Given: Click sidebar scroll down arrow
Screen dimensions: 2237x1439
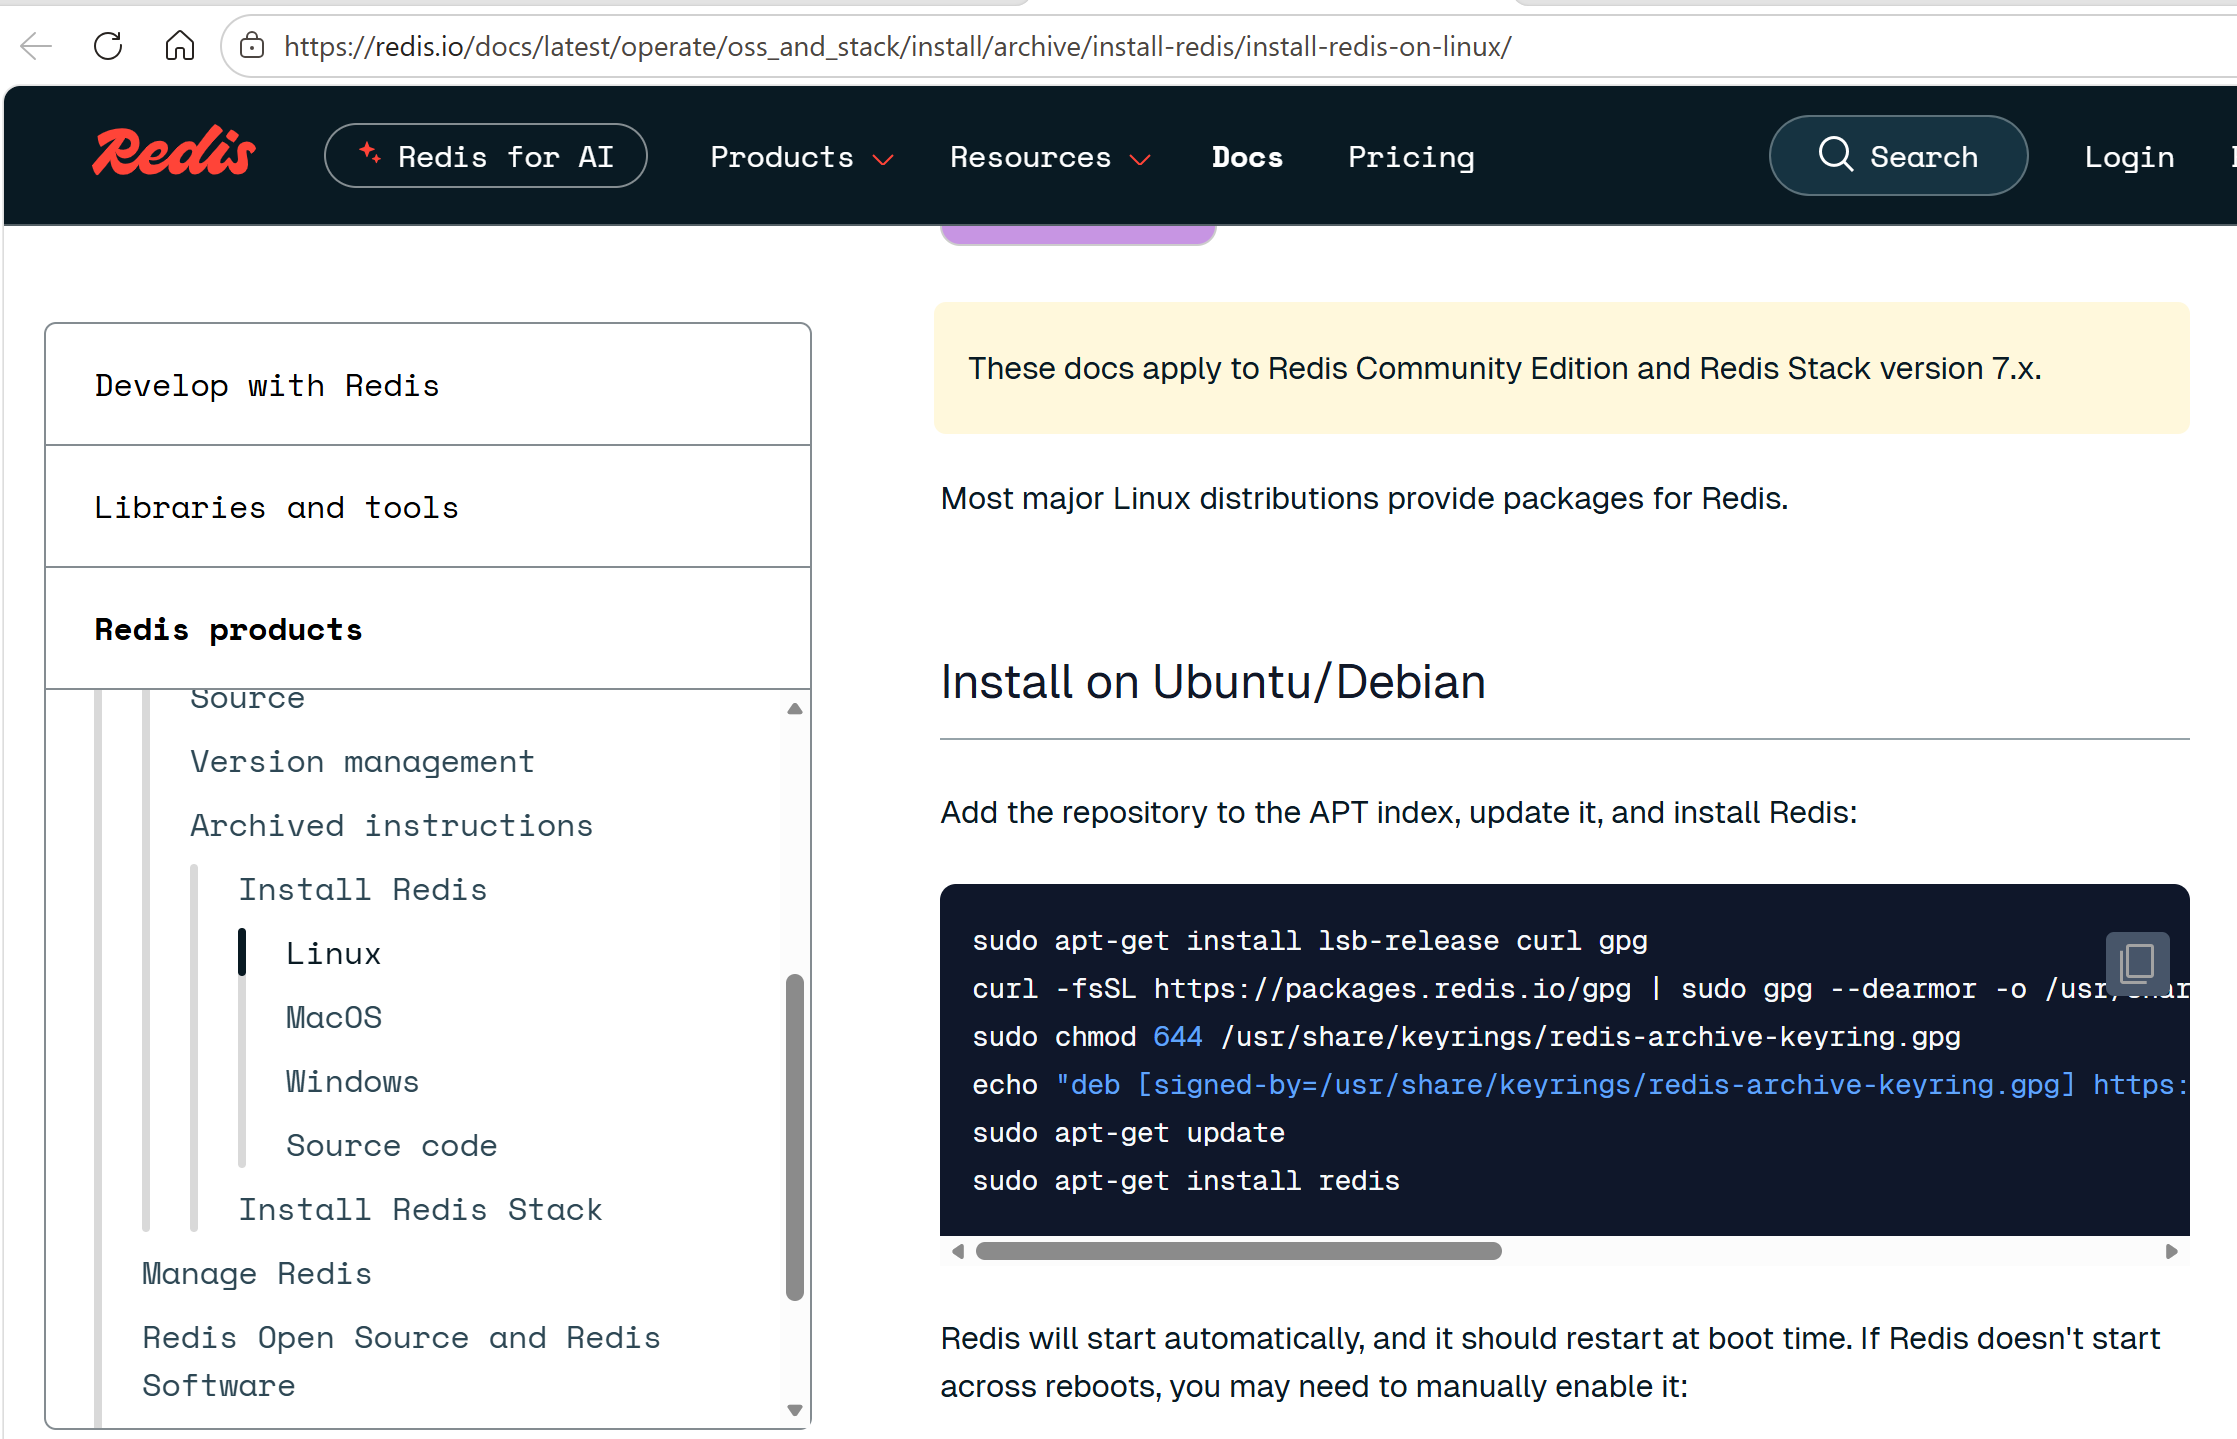Looking at the screenshot, I should click(x=795, y=1410).
